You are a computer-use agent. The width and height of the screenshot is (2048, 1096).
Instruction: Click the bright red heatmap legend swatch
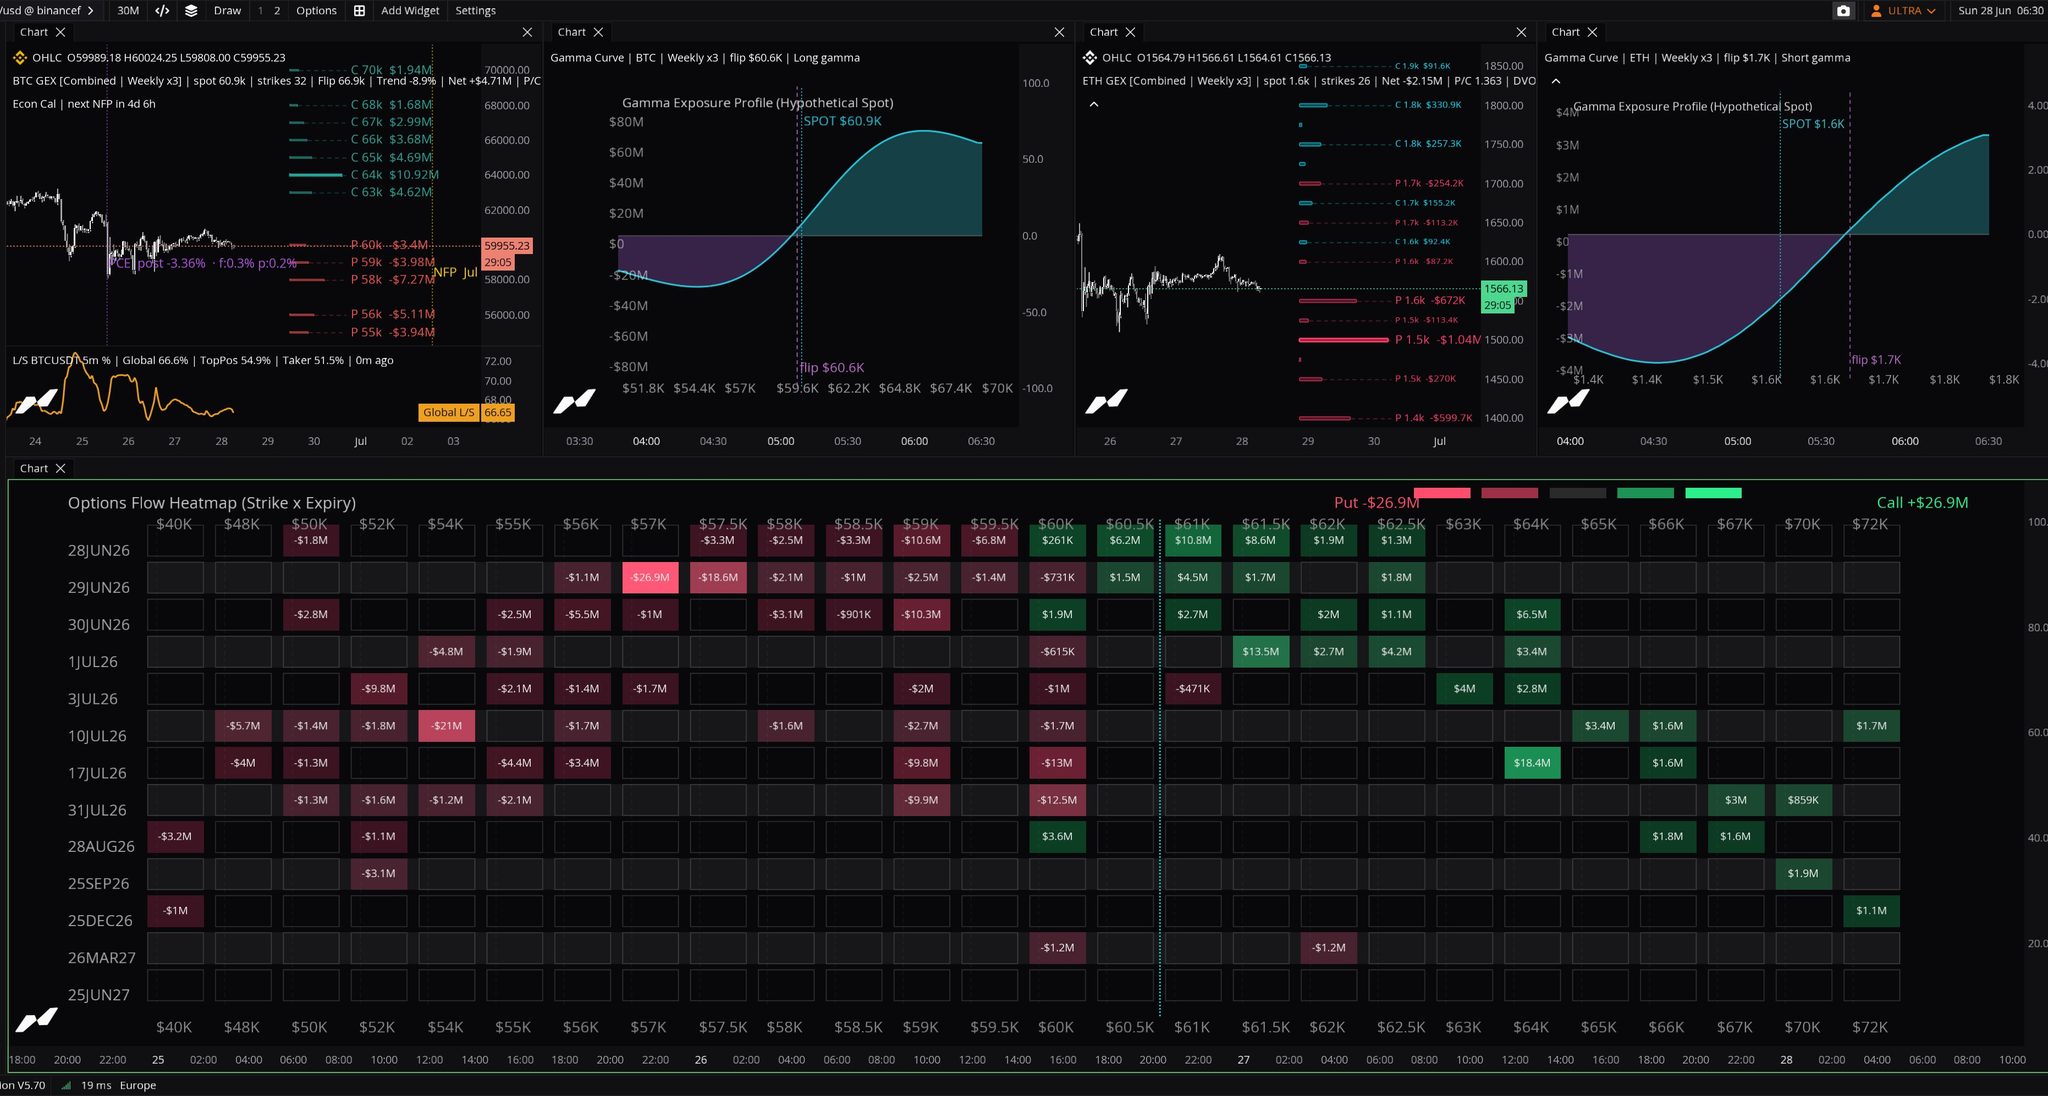pos(1442,493)
